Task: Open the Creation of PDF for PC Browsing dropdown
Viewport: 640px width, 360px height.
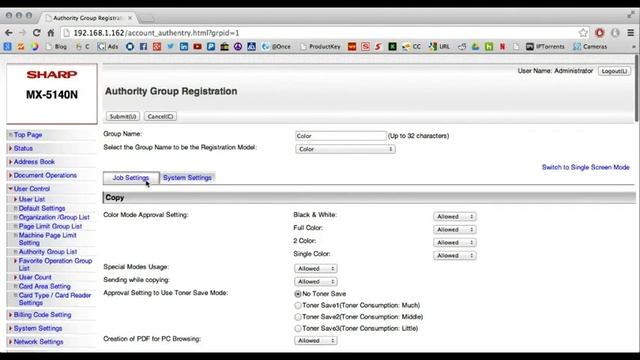Action: [x=316, y=340]
